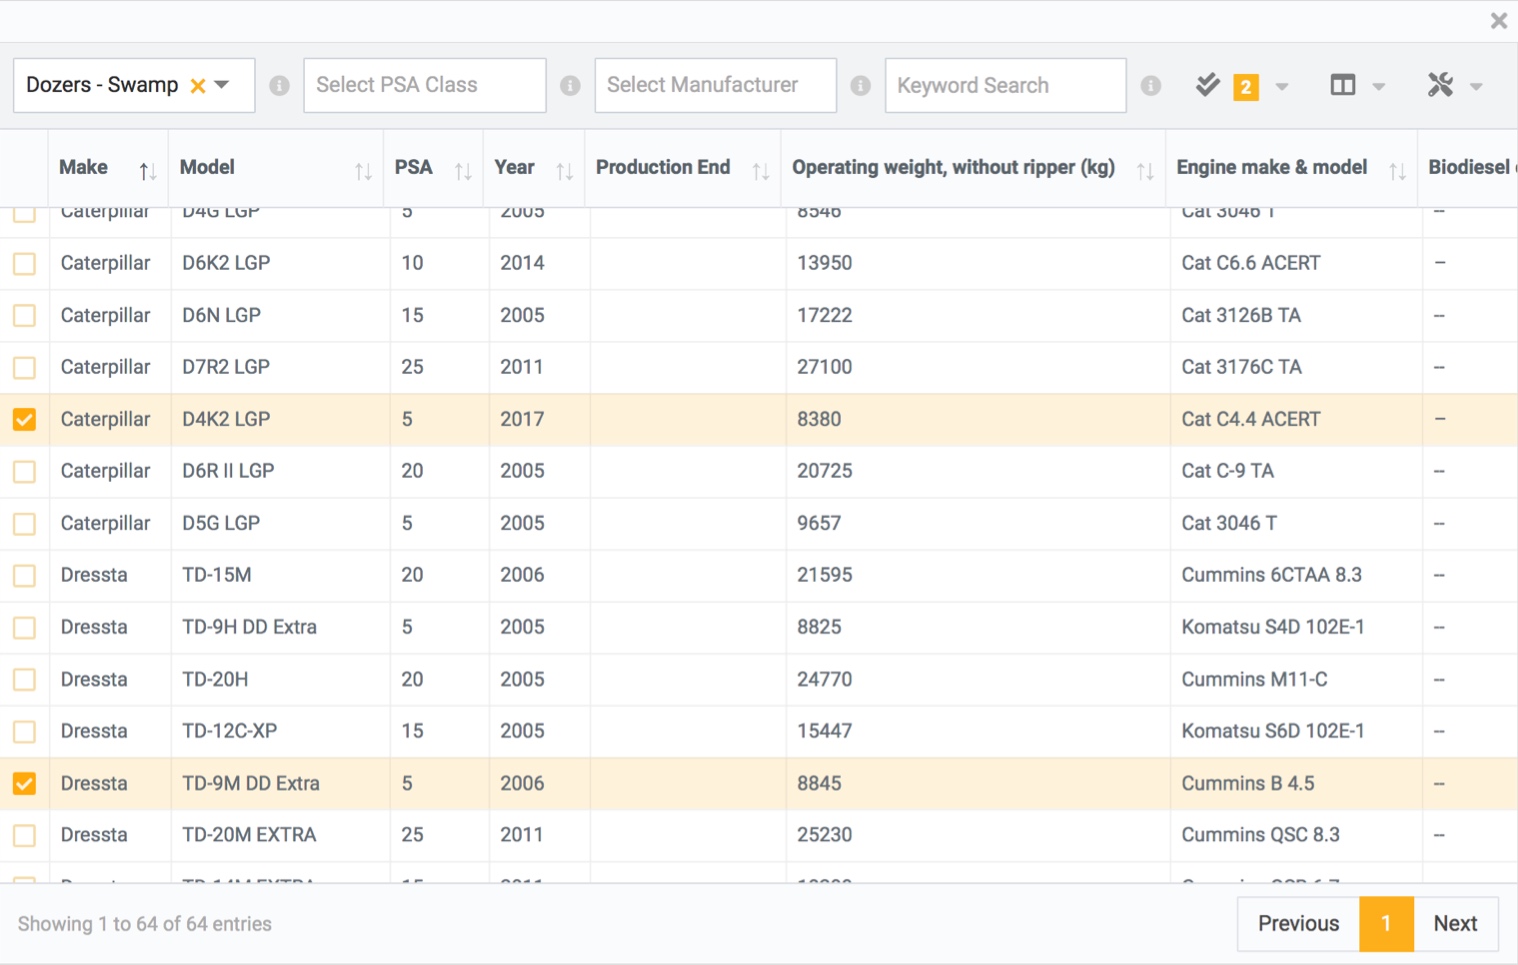Uncheck the Dressta TD-9M DD Extra row

tap(25, 784)
